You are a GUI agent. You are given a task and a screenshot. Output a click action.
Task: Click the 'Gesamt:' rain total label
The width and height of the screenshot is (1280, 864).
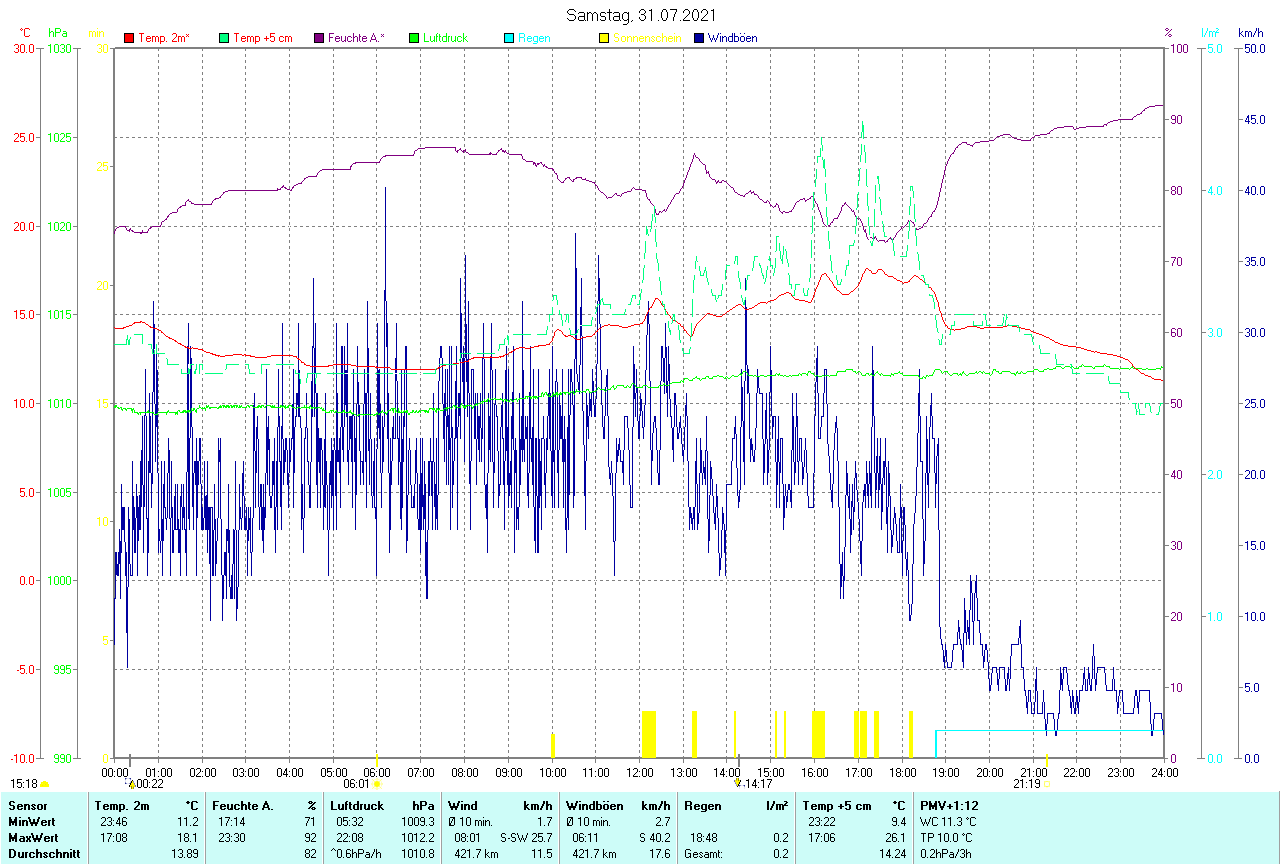point(704,854)
